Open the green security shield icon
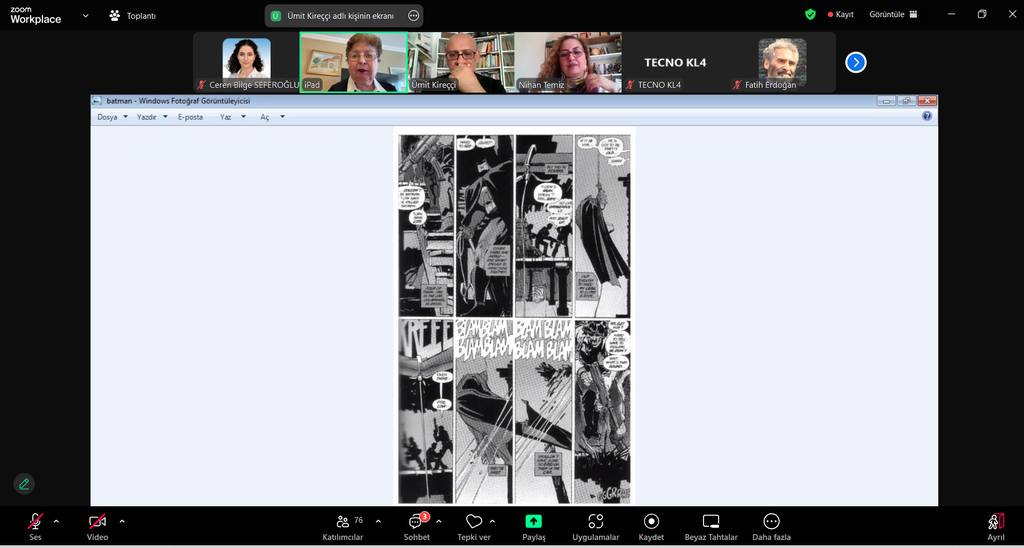 pos(810,14)
